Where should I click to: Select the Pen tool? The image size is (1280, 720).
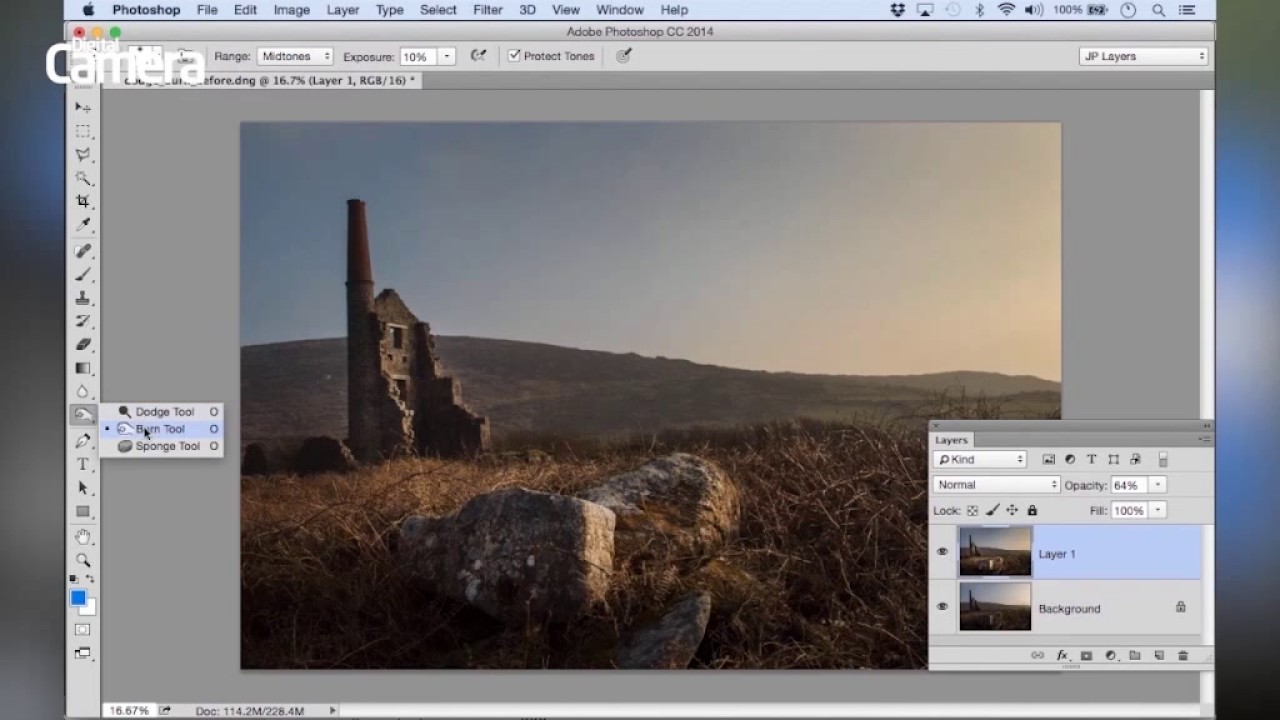pyautogui.click(x=83, y=440)
